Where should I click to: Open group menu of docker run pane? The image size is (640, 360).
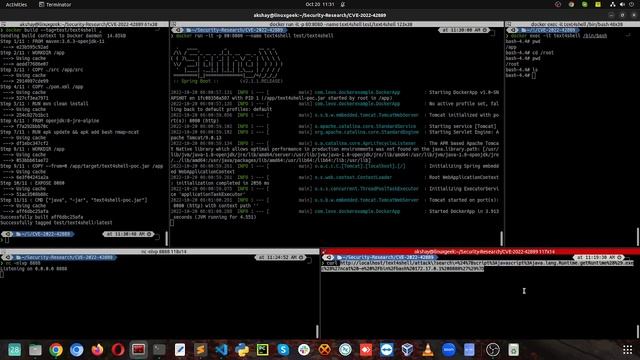coord(173,24)
